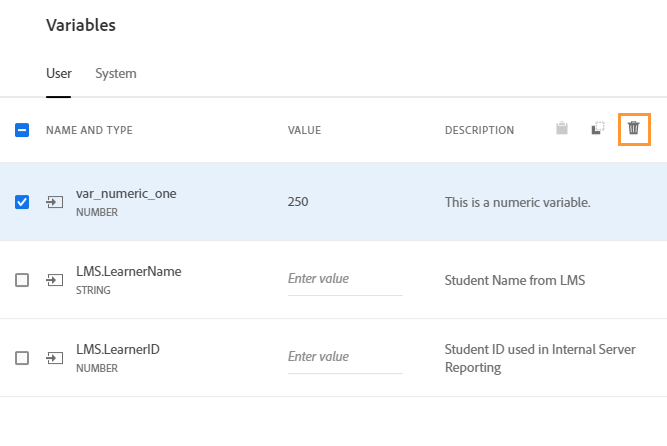Toggle the select-all header checkbox

22,130
